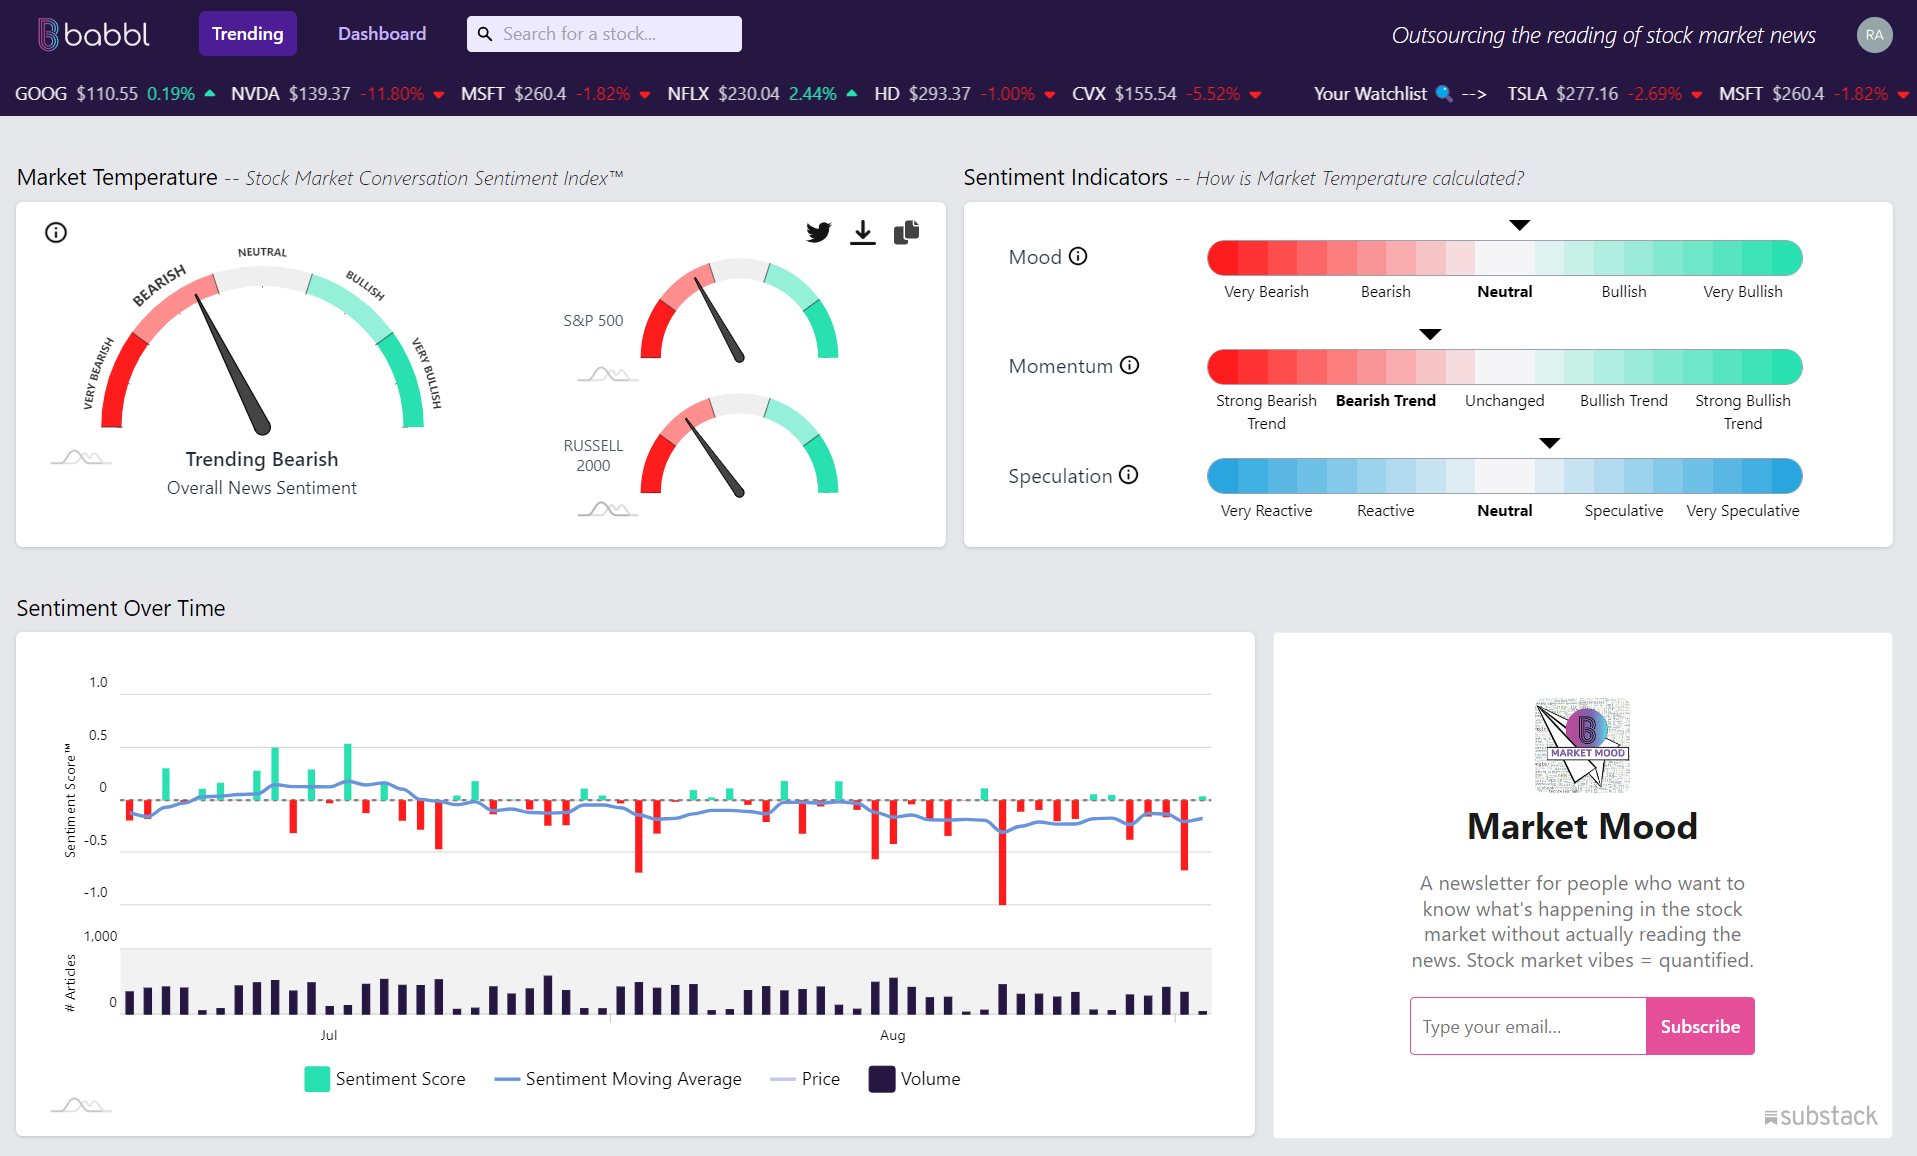
Task: Click the S&P 500 gauge
Action: 739,310
